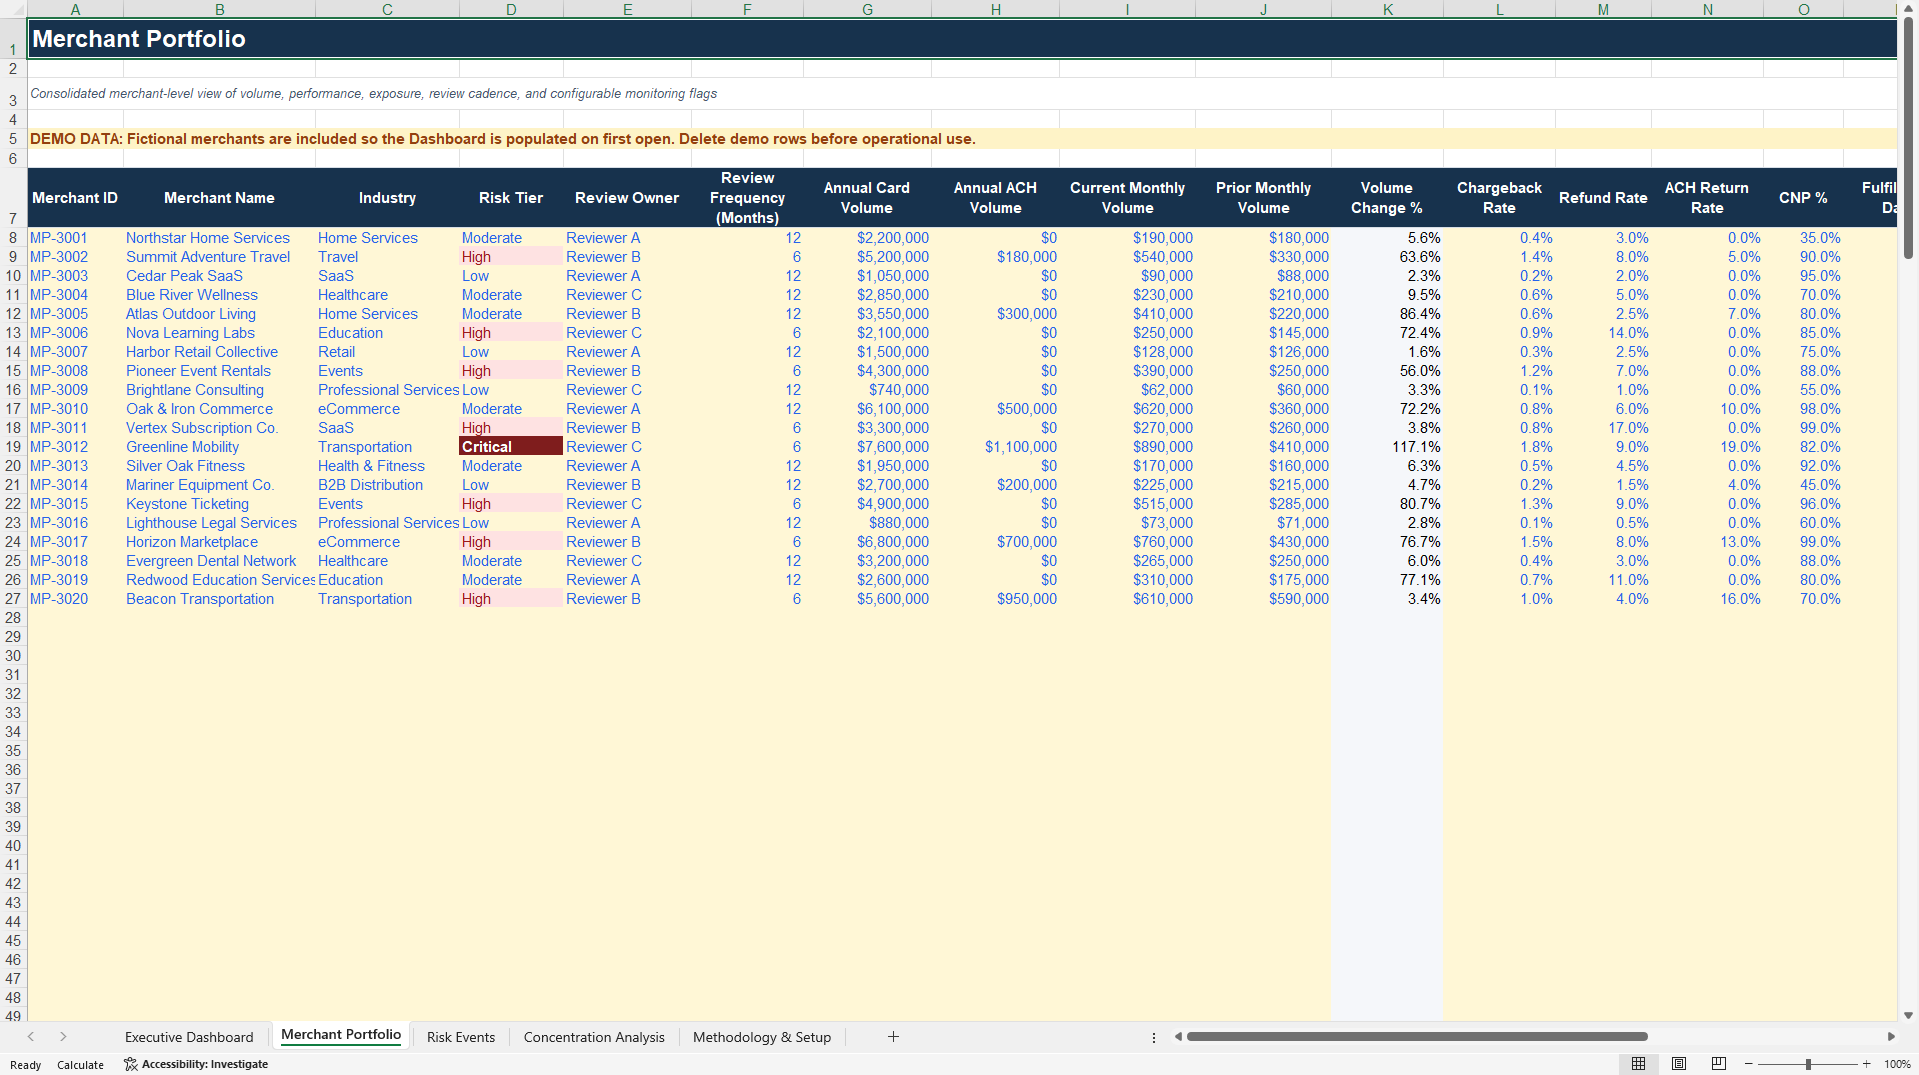Select the subtitle description cell in row 3
The image size is (1919, 1075).
click(961, 94)
